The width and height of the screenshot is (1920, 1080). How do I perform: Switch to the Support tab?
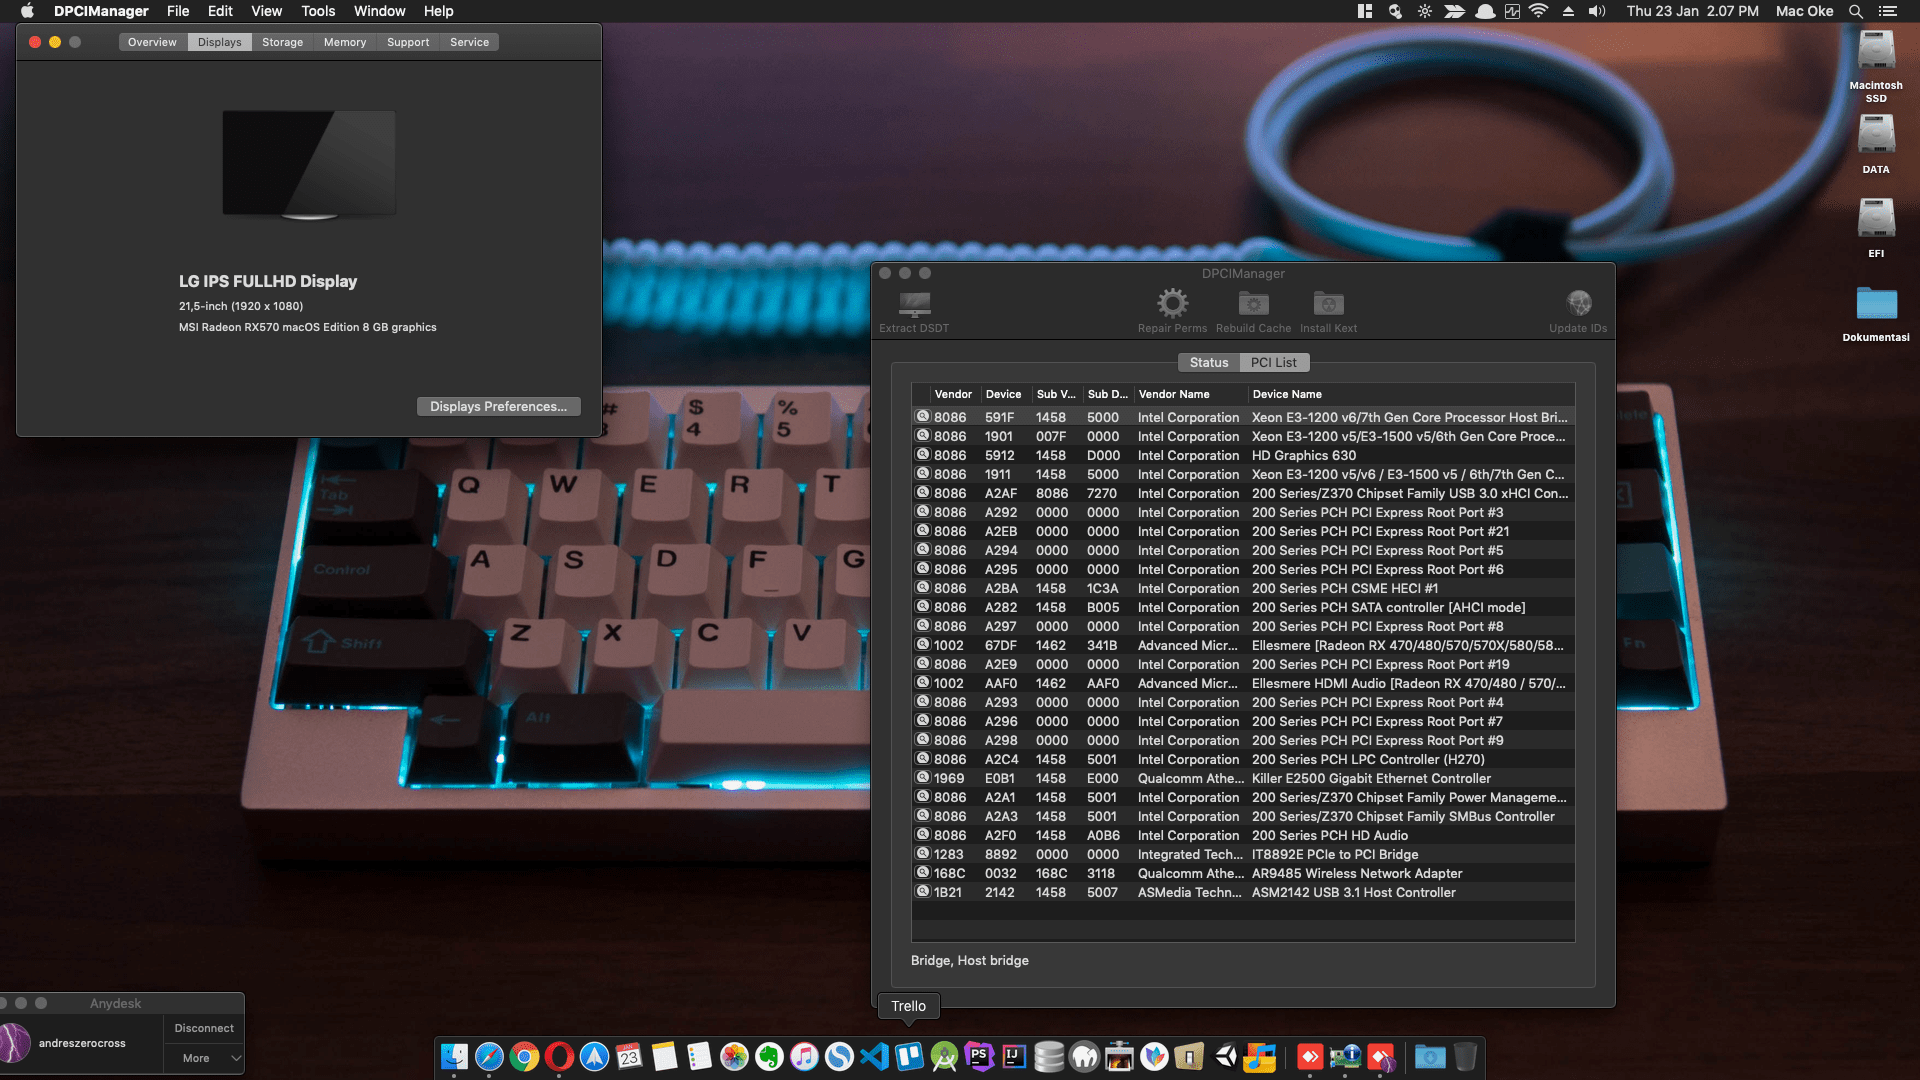pos(408,42)
